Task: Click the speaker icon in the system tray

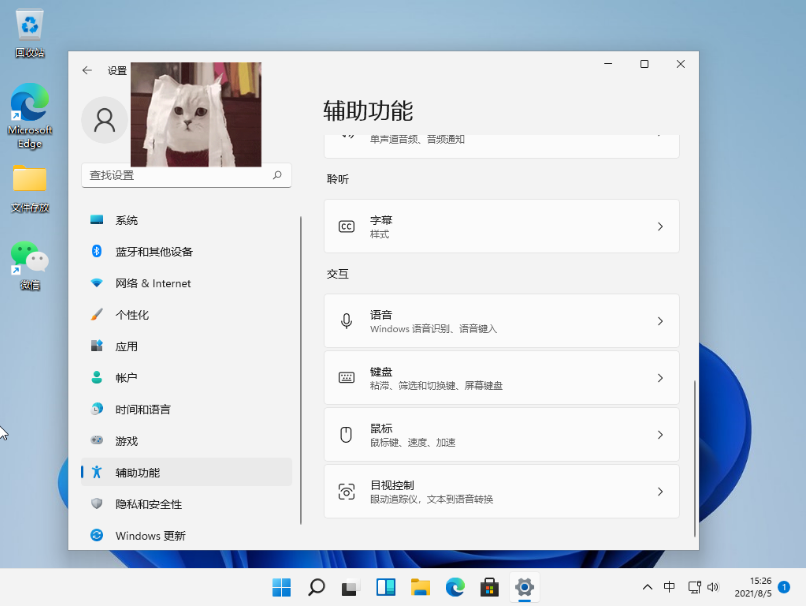Action: coord(713,588)
